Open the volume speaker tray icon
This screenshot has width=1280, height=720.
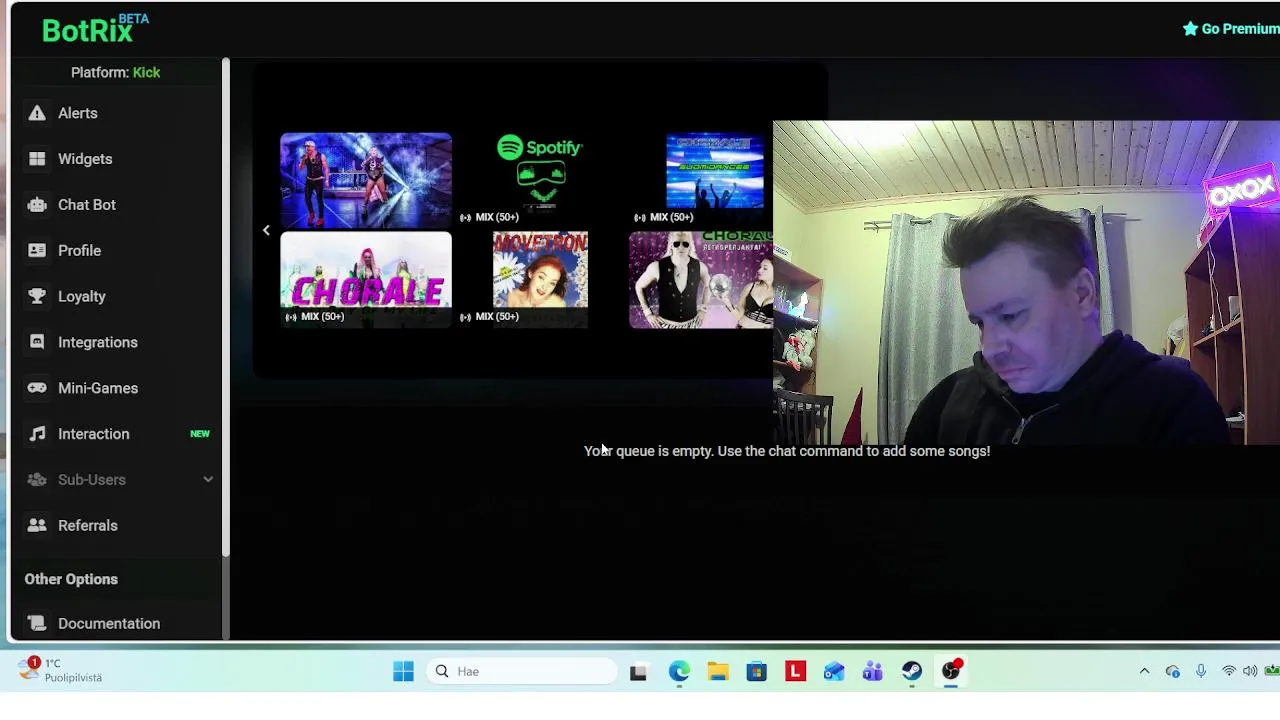(x=1250, y=671)
